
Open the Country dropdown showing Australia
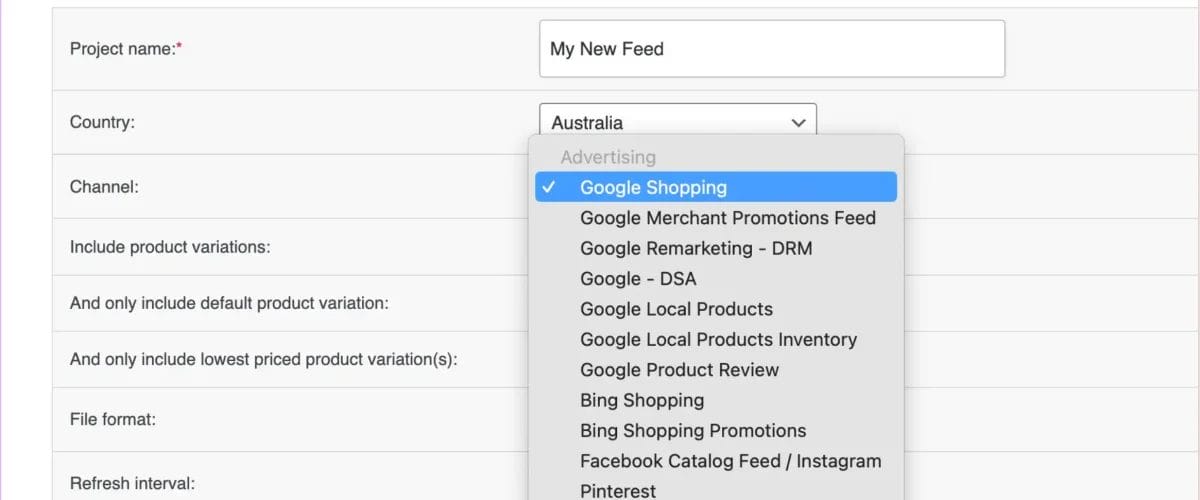click(x=677, y=122)
